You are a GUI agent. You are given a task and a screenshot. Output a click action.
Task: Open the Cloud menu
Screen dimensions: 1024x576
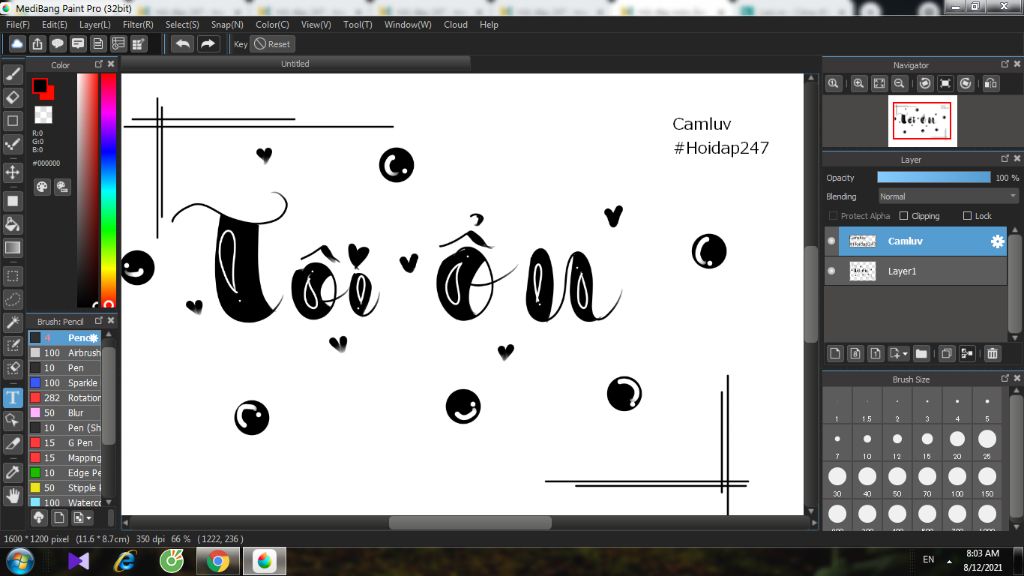(455, 25)
